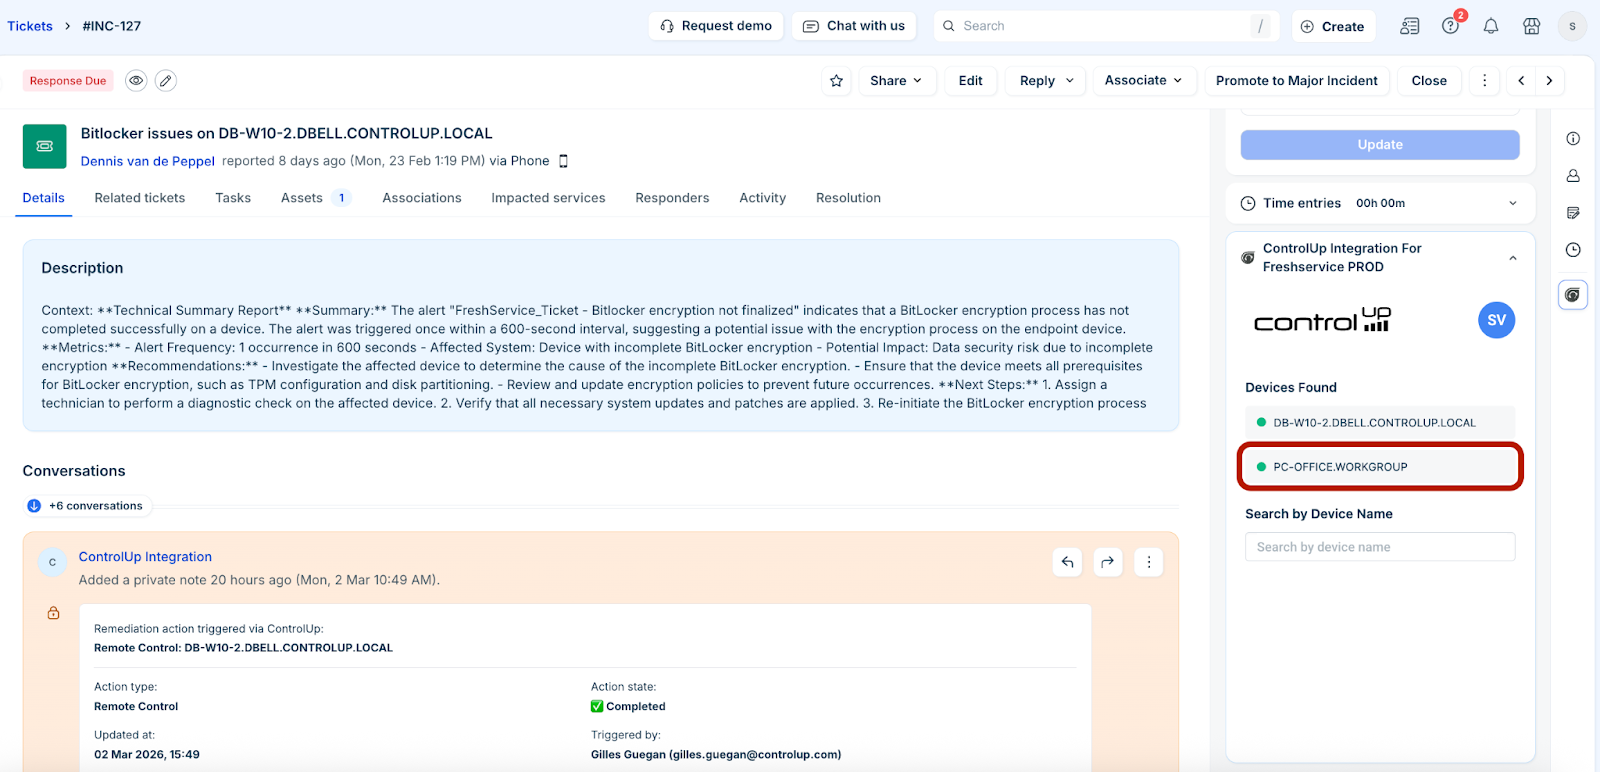Open the Assets tab

[x=315, y=198]
